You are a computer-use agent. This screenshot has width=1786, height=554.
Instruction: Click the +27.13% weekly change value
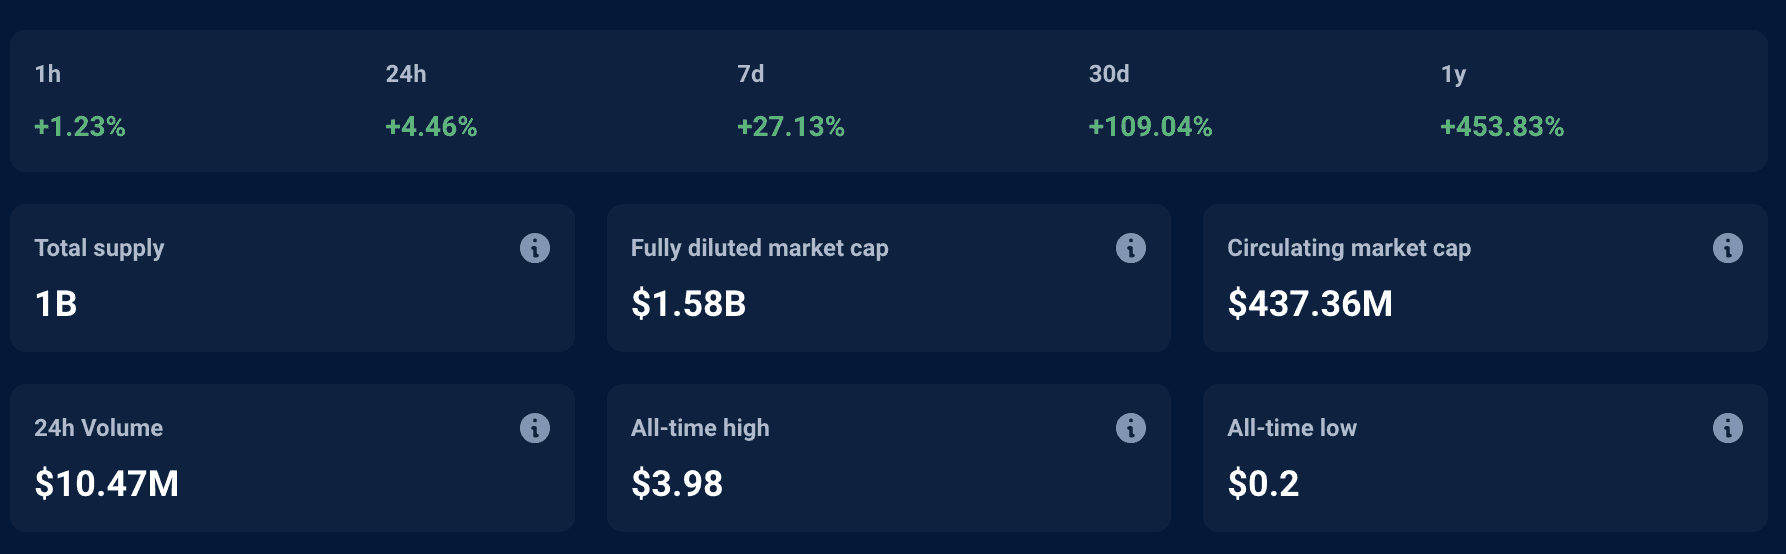[x=791, y=127]
